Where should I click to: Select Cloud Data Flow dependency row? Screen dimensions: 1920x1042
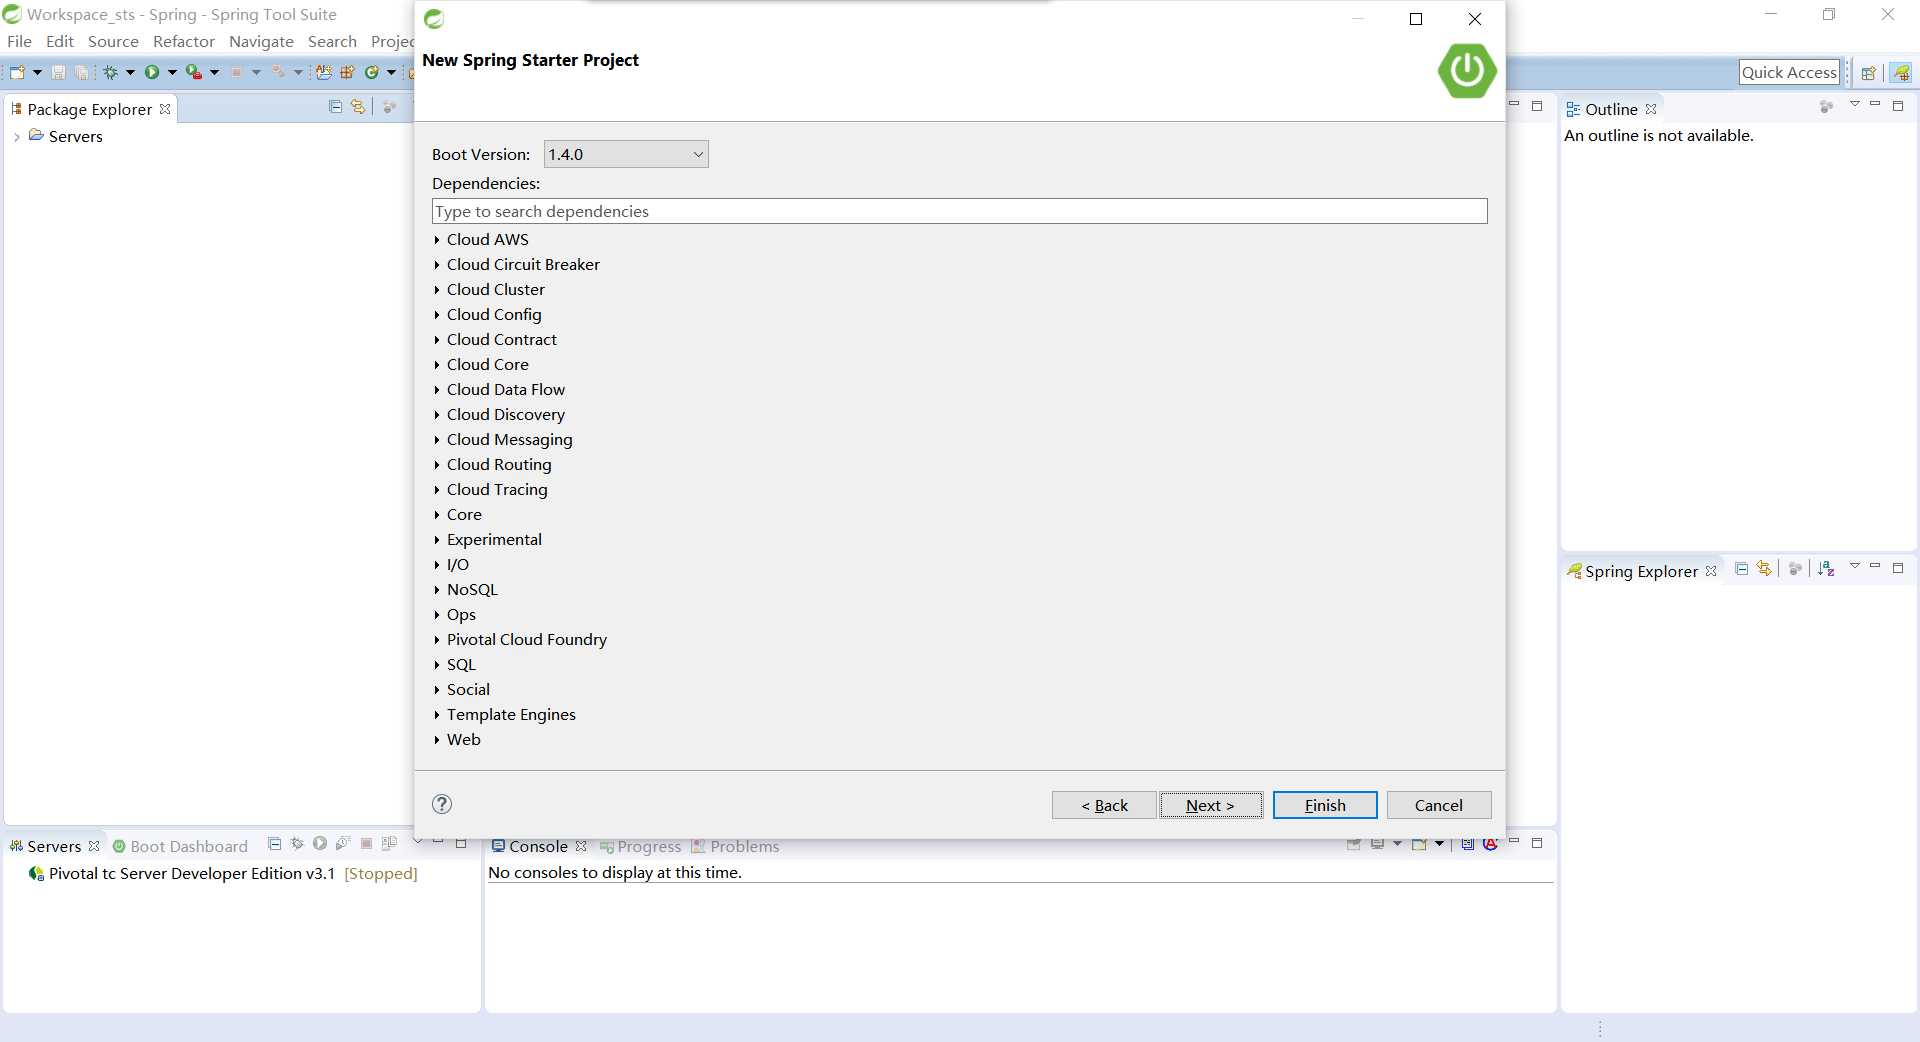[x=506, y=390]
